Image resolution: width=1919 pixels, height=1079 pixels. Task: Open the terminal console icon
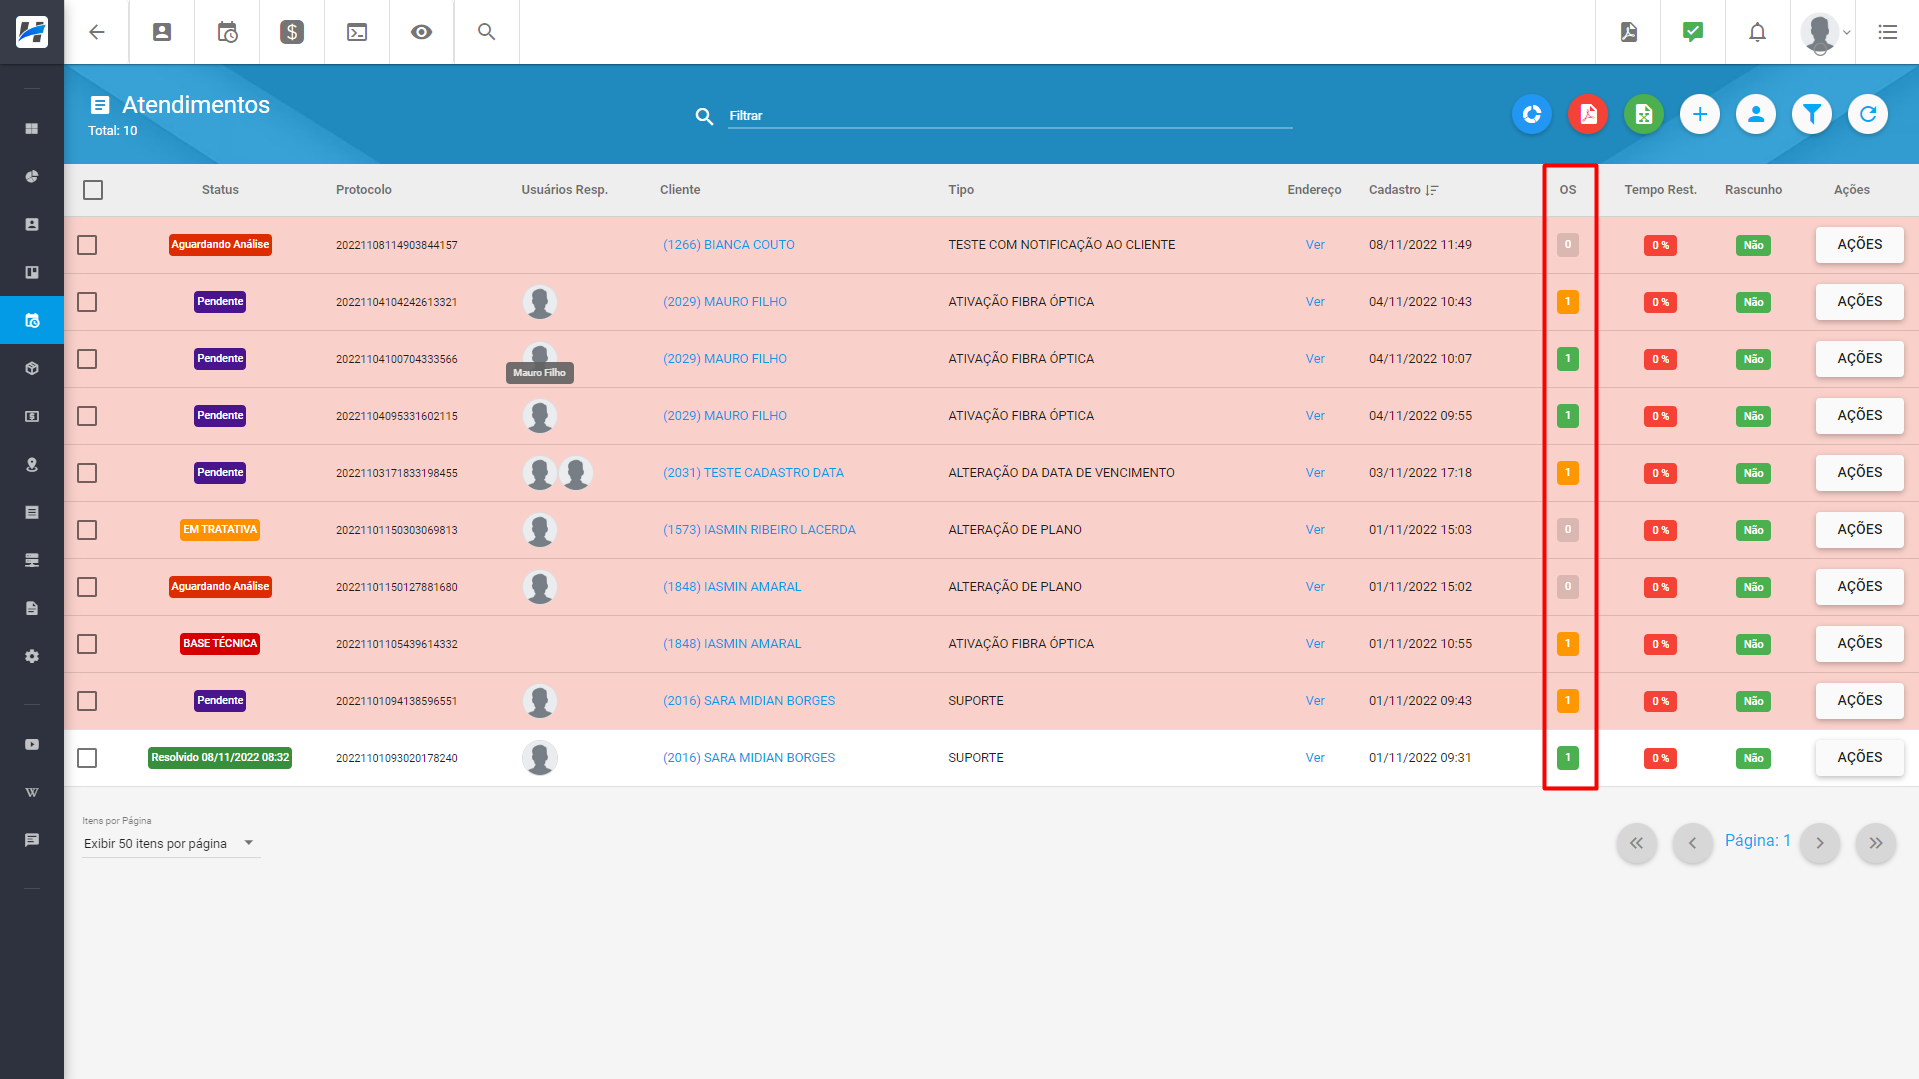357,32
